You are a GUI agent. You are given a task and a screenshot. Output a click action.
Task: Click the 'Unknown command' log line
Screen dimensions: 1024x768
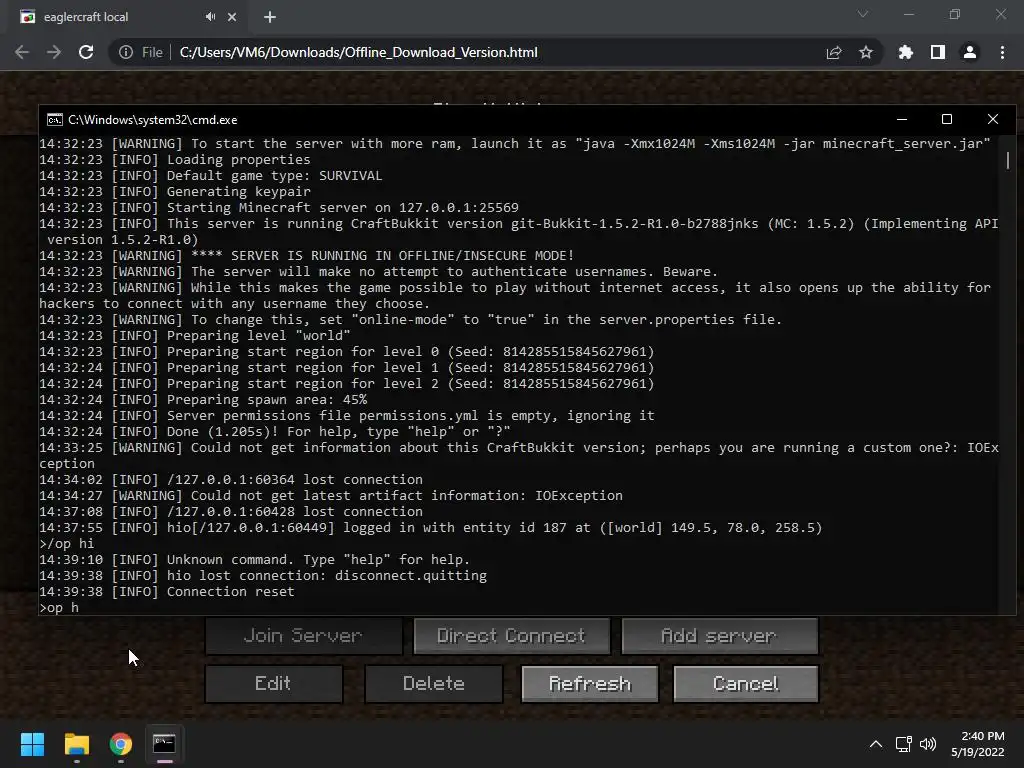[x=255, y=560]
